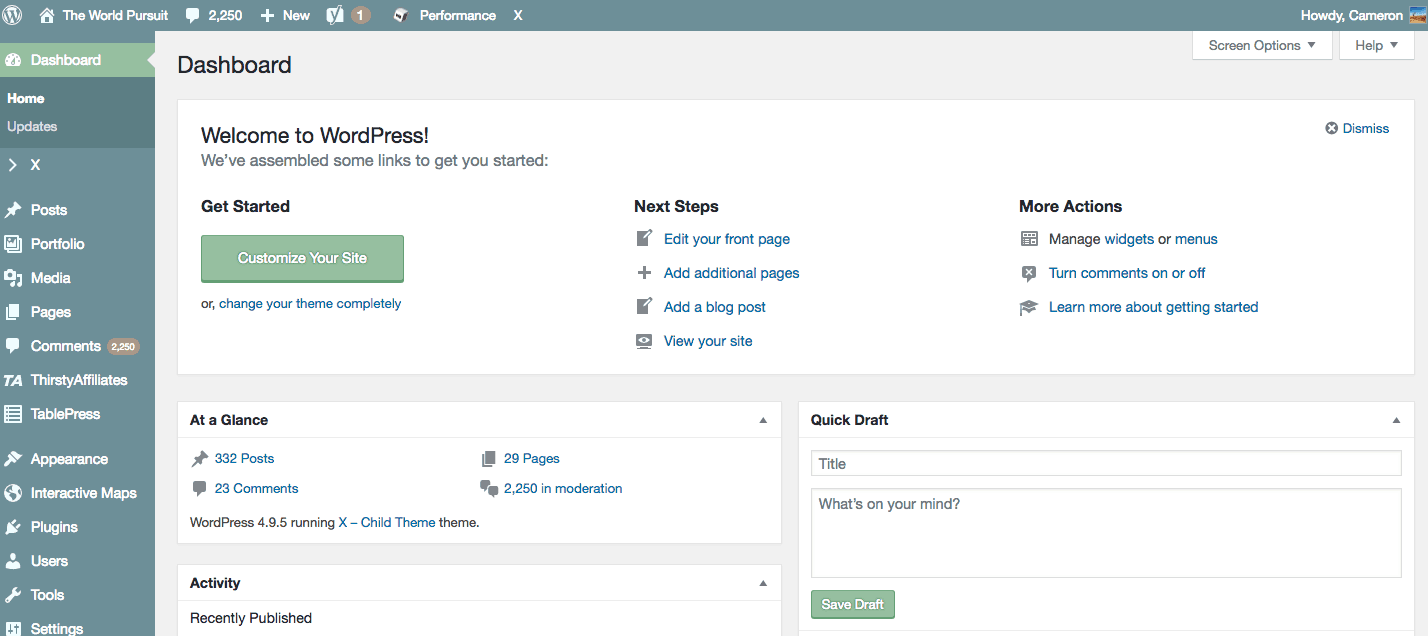Viewport: 1428px width, 636px height.
Task: Click the Dashboard gauge icon in sidebar
Action: point(13,60)
